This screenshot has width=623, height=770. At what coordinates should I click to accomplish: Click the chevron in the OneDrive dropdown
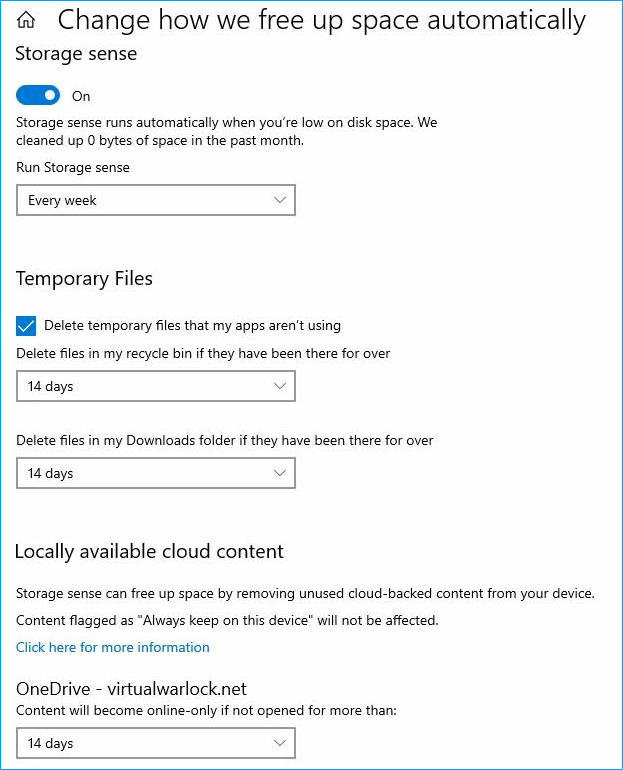[x=280, y=743]
